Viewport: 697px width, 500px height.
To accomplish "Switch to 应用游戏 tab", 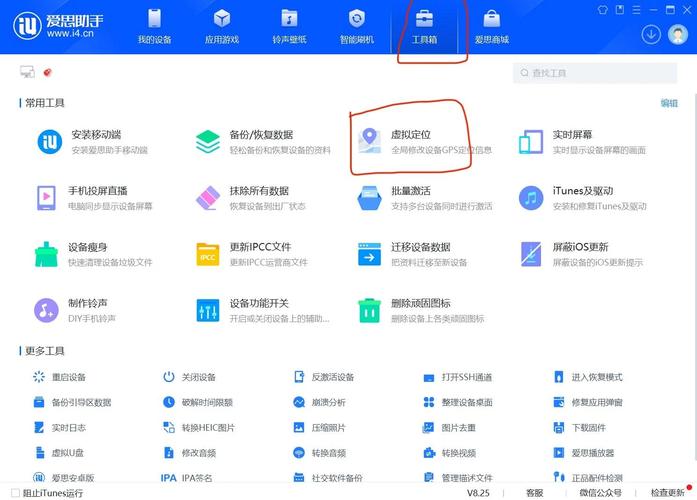I will [222, 27].
